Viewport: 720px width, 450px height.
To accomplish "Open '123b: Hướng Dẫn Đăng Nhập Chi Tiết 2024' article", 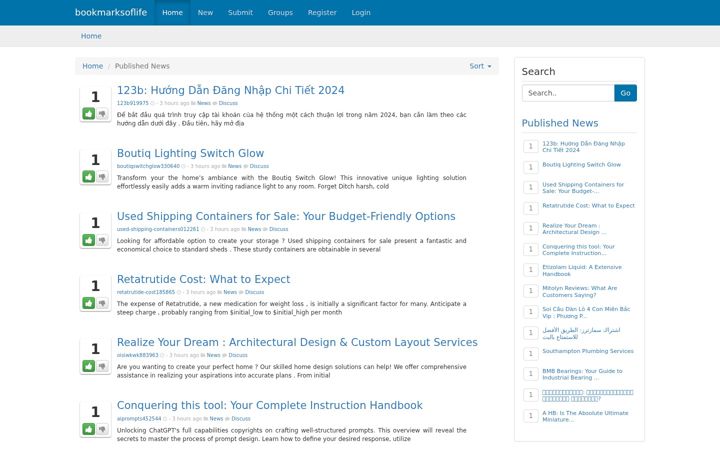I will click(231, 90).
